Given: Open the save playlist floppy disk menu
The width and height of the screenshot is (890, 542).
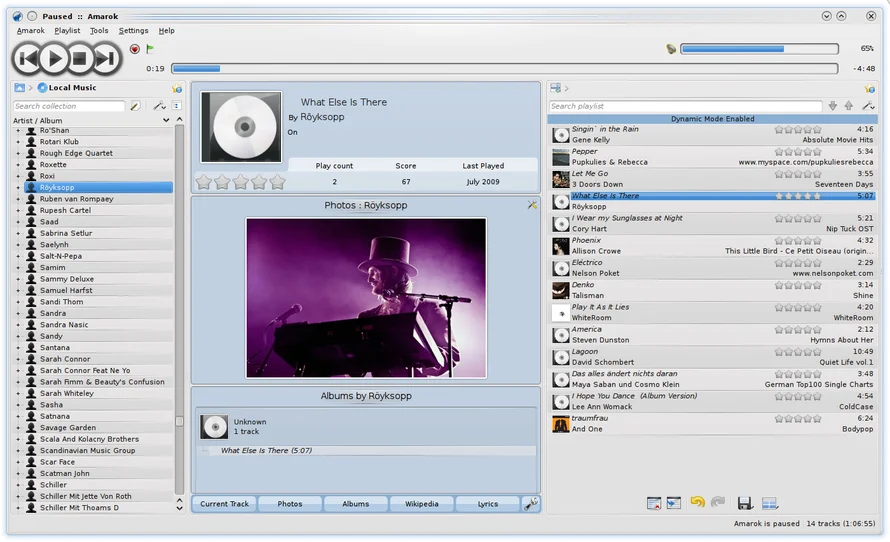Looking at the screenshot, I should (x=745, y=503).
